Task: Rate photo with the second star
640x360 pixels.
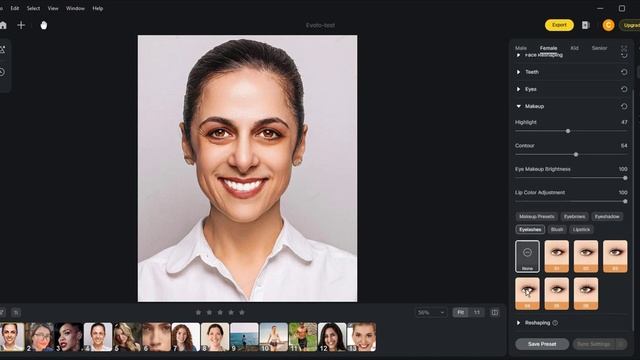Action: pos(209,312)
